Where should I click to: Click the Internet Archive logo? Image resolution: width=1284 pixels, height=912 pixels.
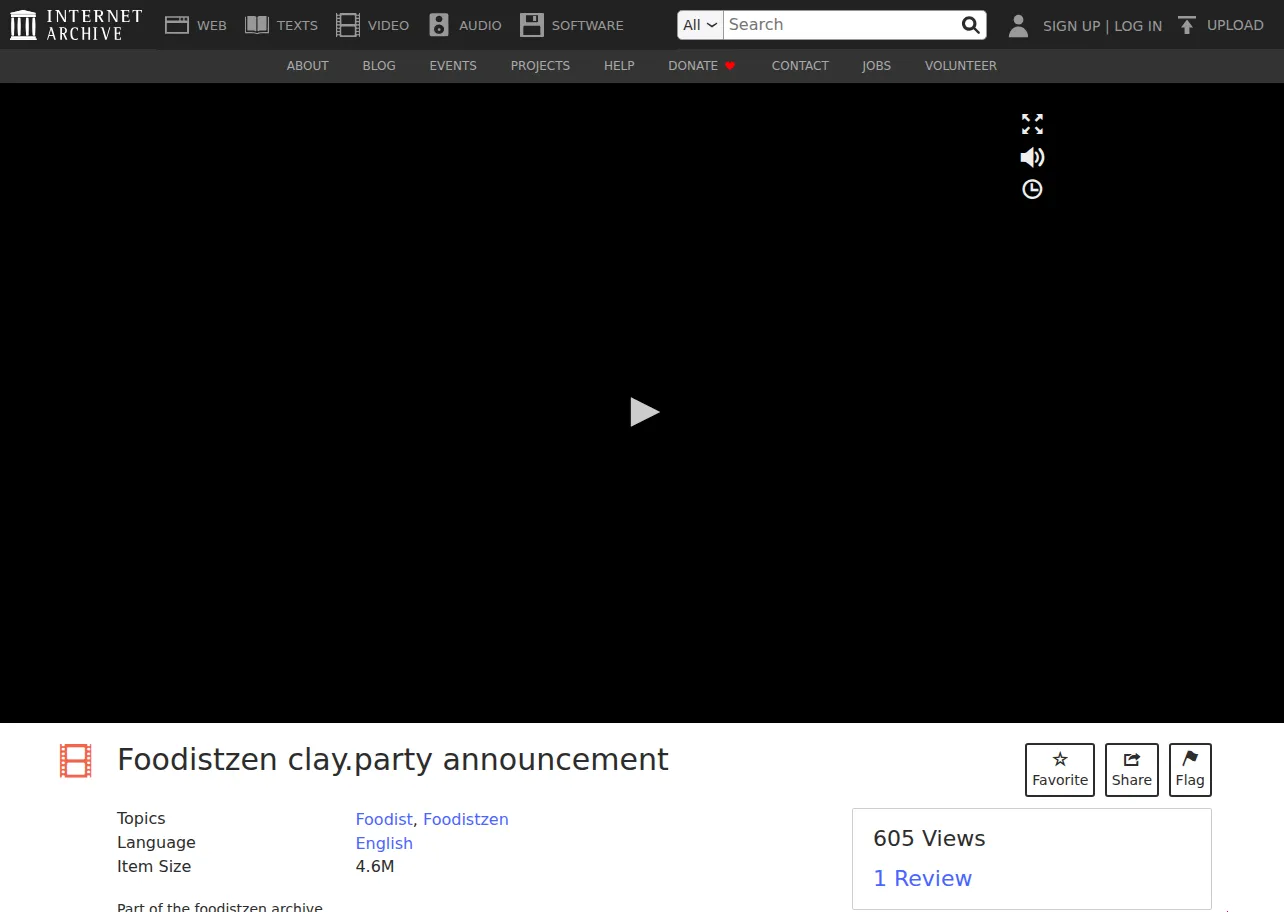[x=76, y=25]
